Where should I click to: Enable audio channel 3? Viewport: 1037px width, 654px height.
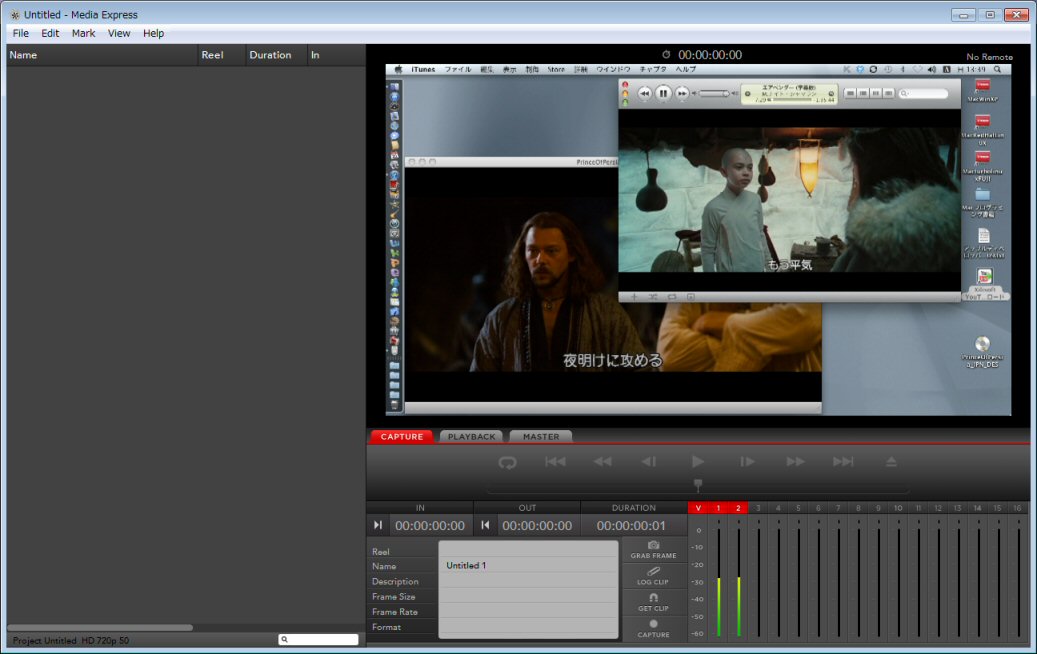coord(758,508)
